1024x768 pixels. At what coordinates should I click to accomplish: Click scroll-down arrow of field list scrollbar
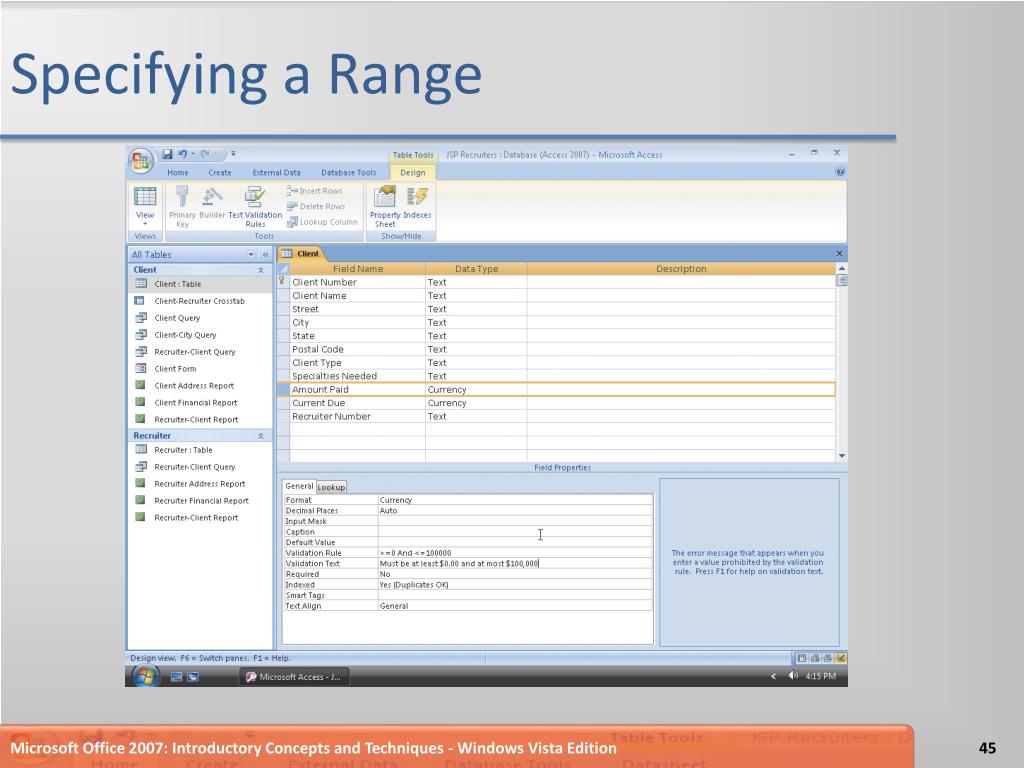click(x=842, y=456)
